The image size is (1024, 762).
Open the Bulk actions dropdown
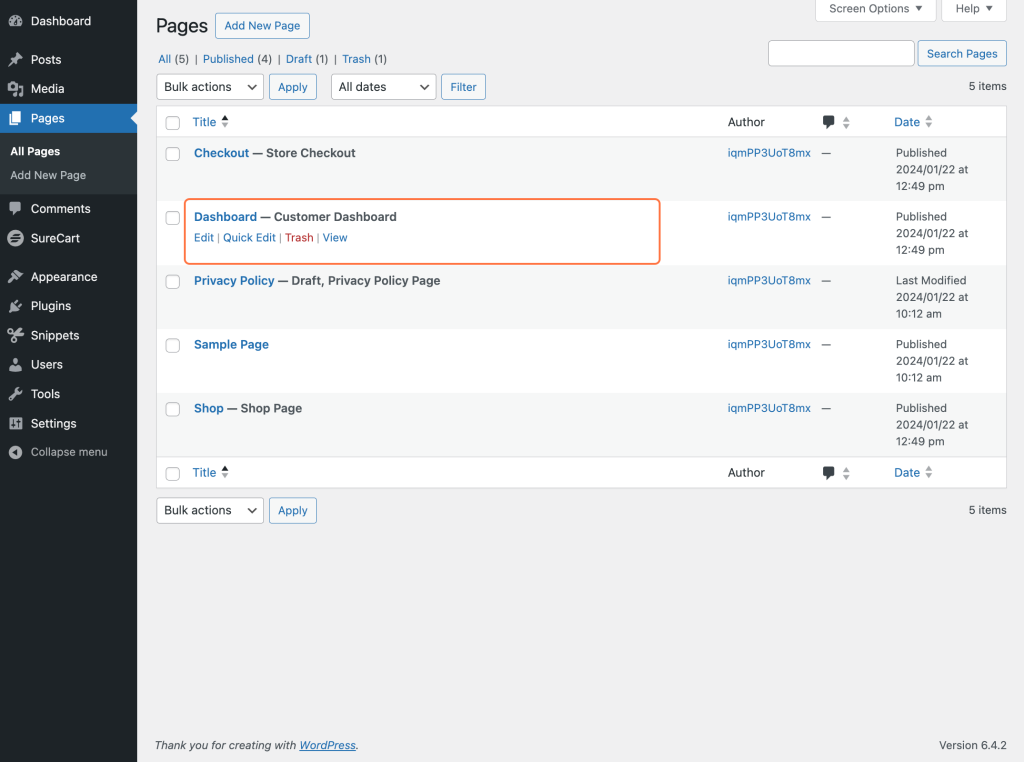point(209,86)
